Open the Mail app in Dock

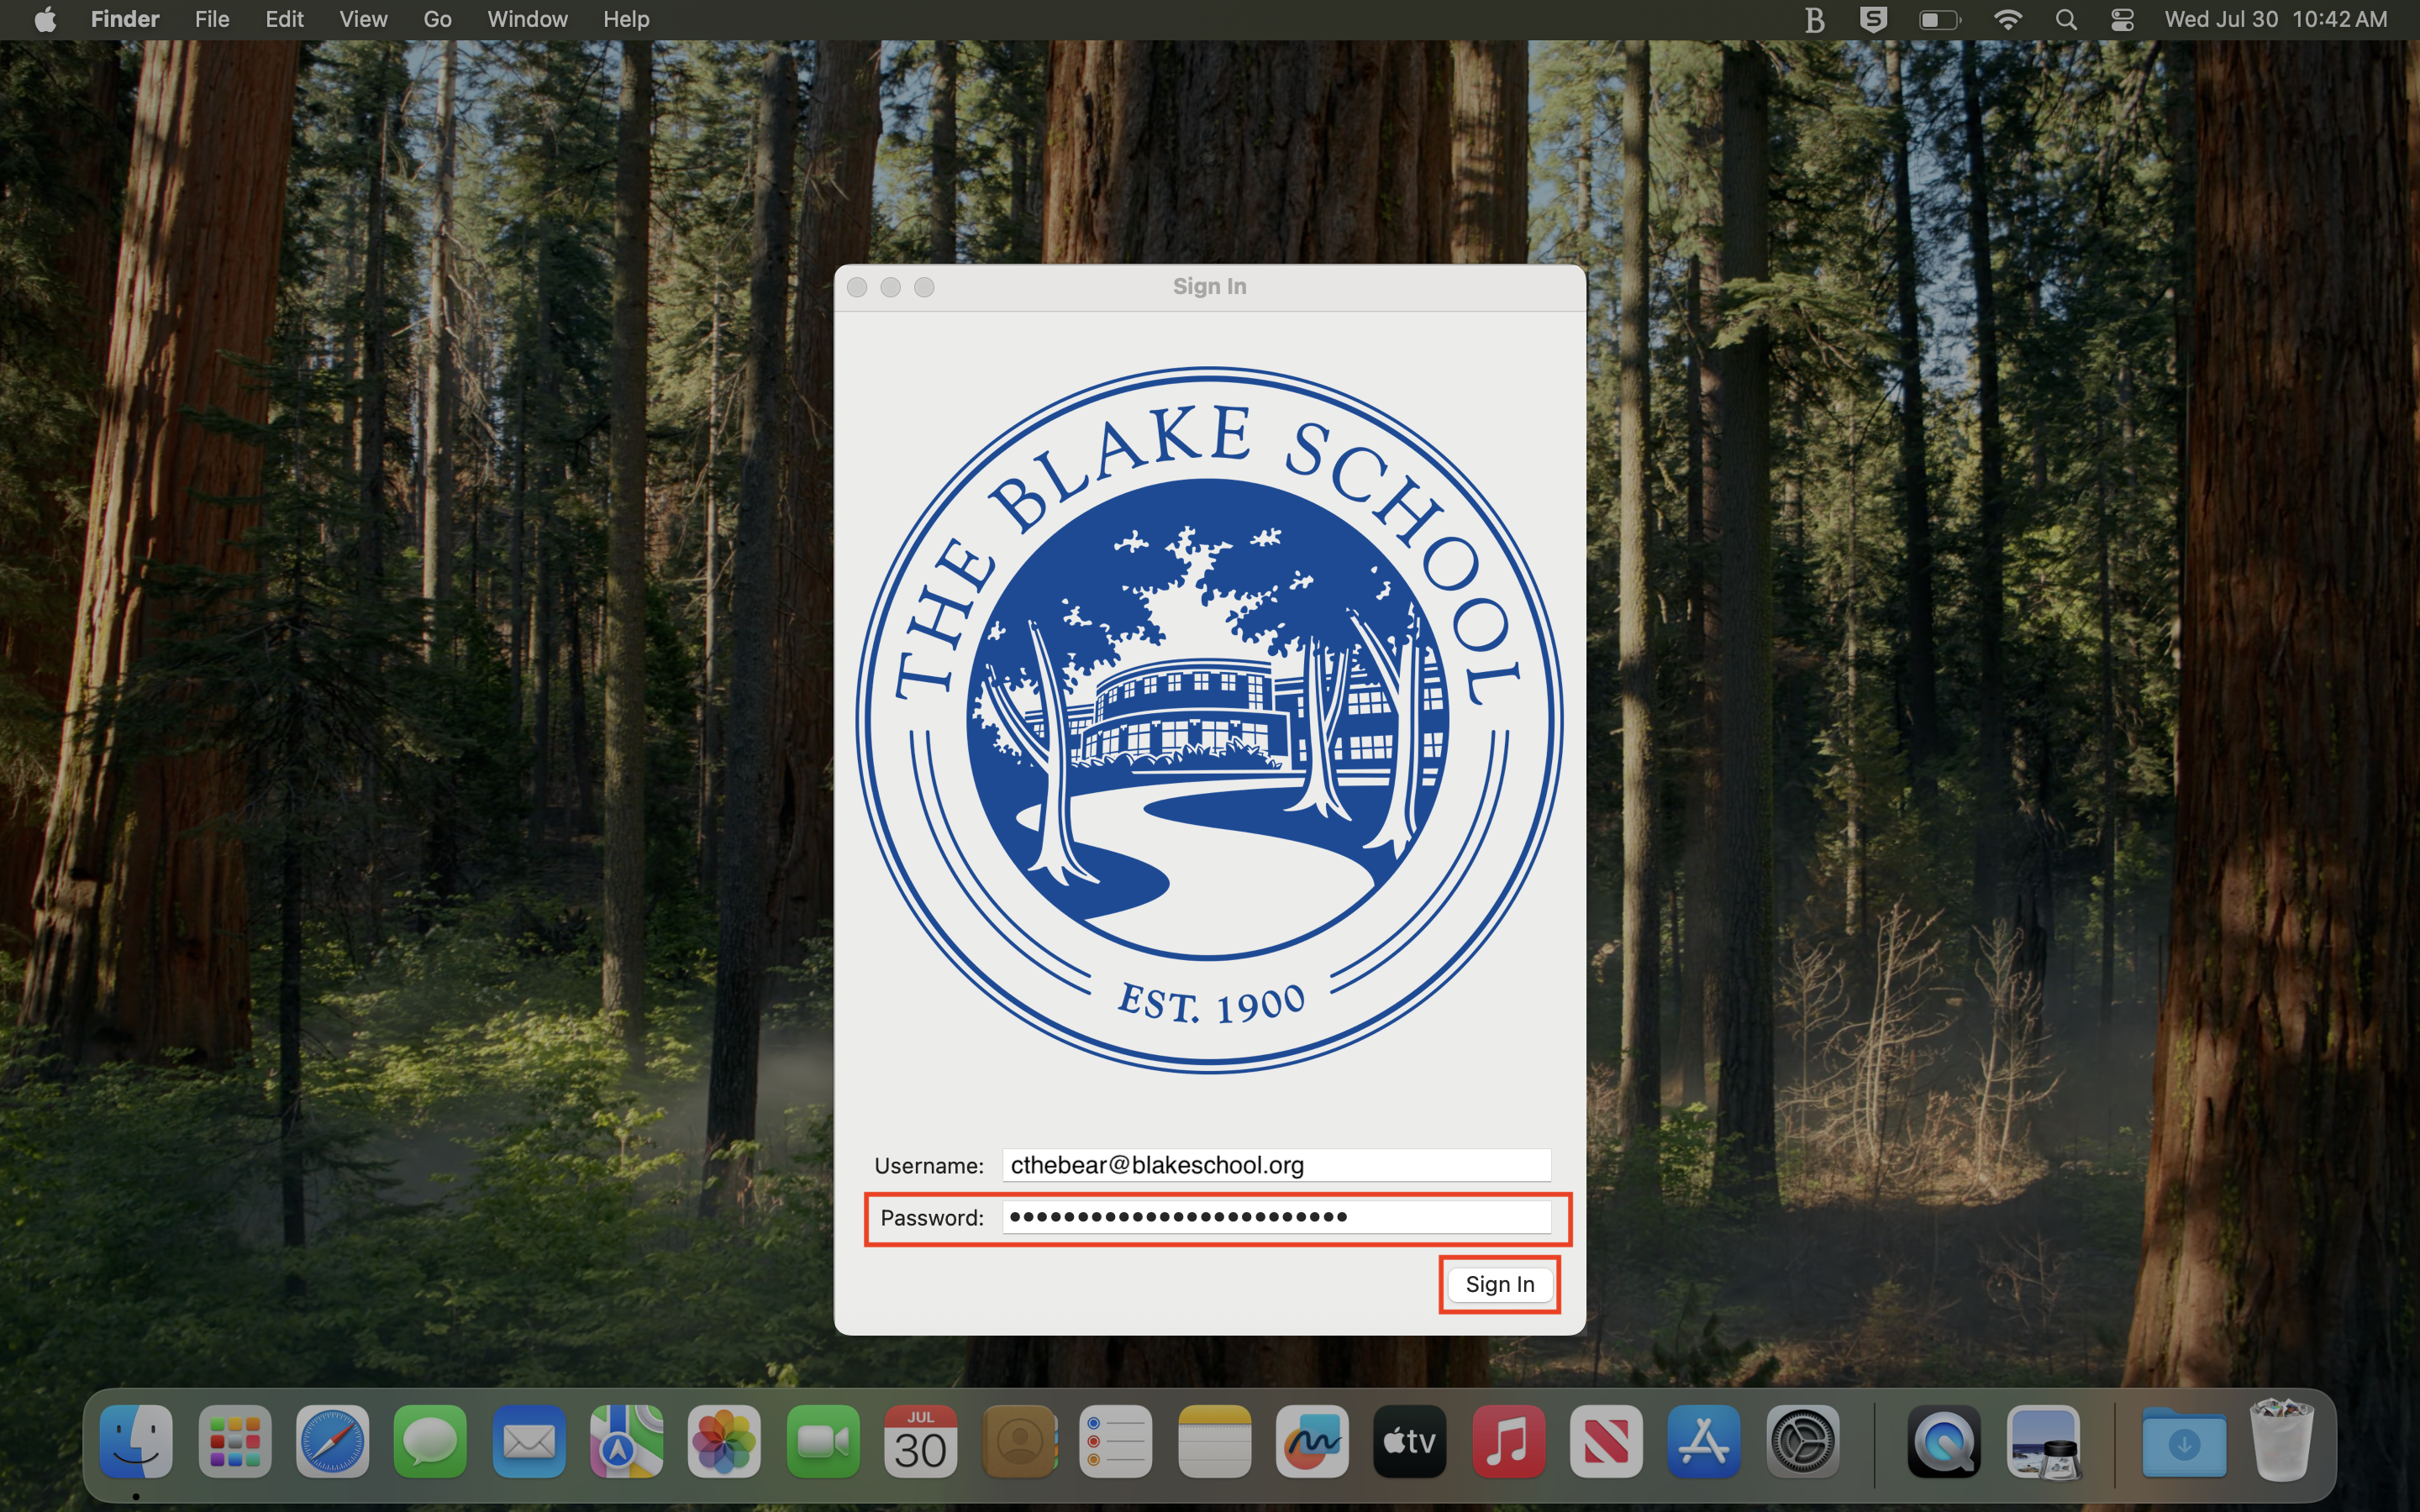click(x=528, y=1441)
